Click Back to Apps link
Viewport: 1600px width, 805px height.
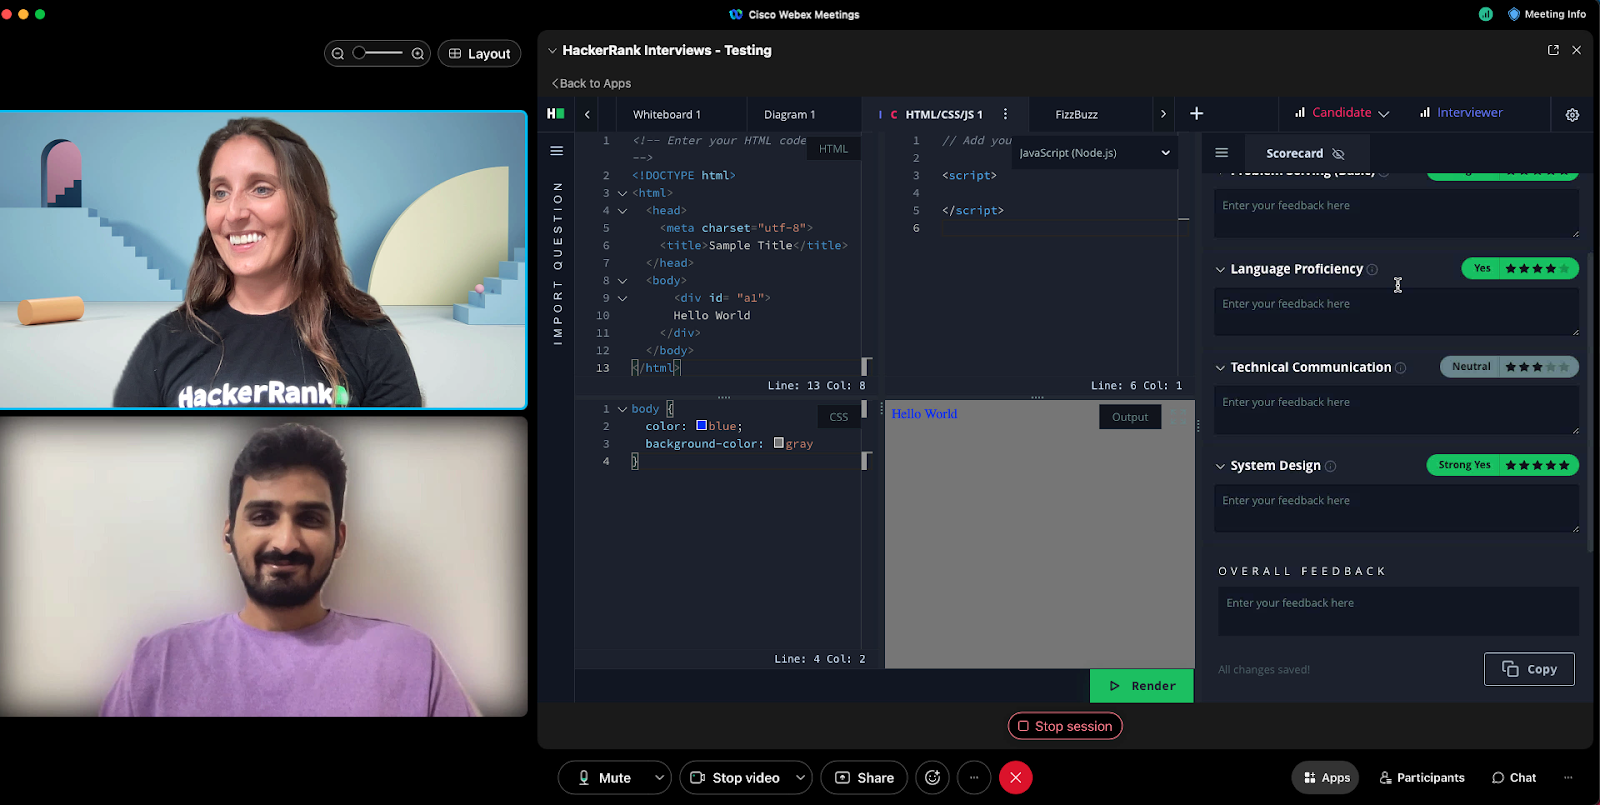point(591,84)
